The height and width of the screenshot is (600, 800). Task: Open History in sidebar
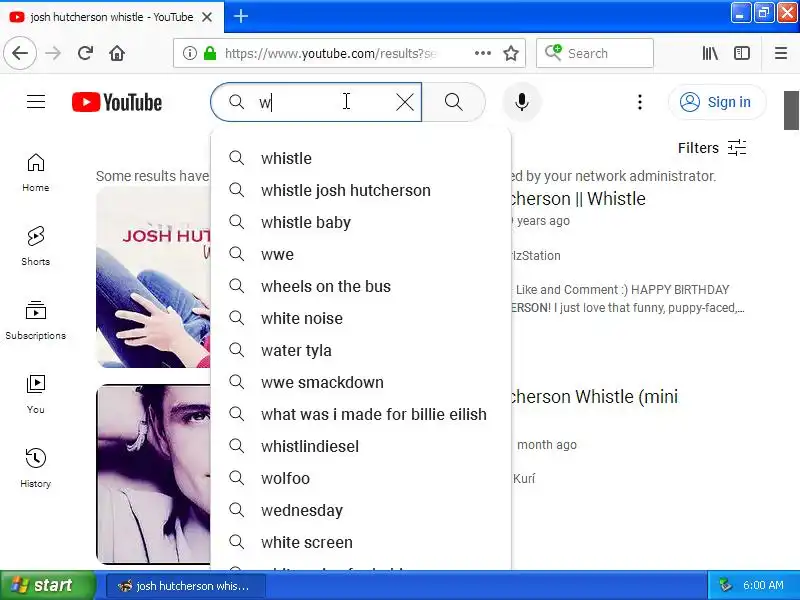tap(36, 468)
